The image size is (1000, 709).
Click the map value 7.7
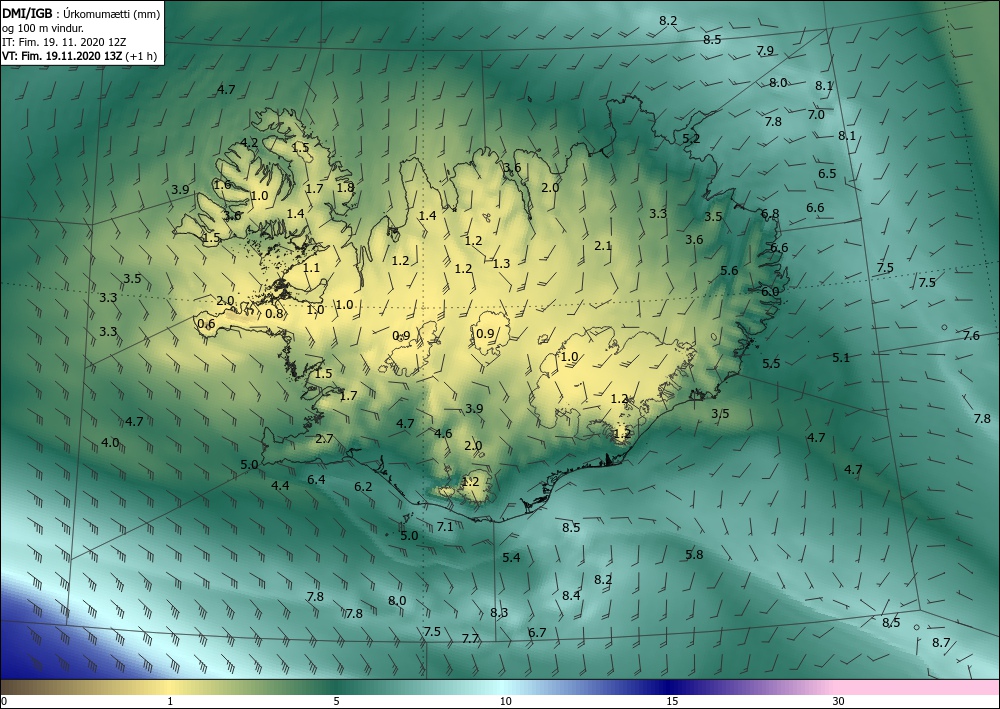pos(470,638)
